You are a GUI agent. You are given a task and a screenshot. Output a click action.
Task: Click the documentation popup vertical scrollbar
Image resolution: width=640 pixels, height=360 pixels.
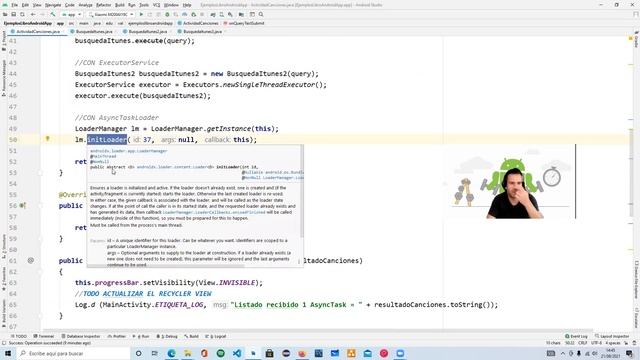point(302,192)
